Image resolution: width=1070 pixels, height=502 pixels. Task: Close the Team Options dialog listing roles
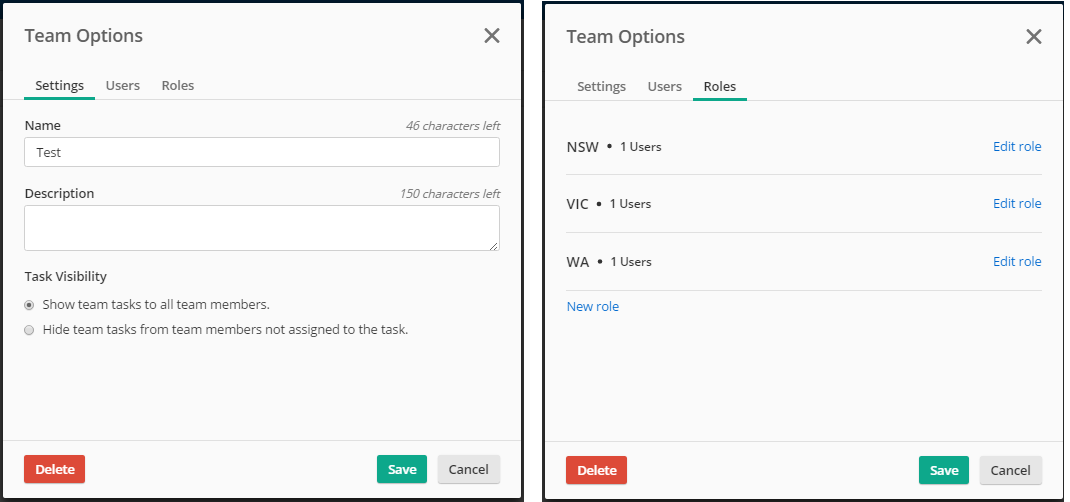click(x=1034, y=37)
